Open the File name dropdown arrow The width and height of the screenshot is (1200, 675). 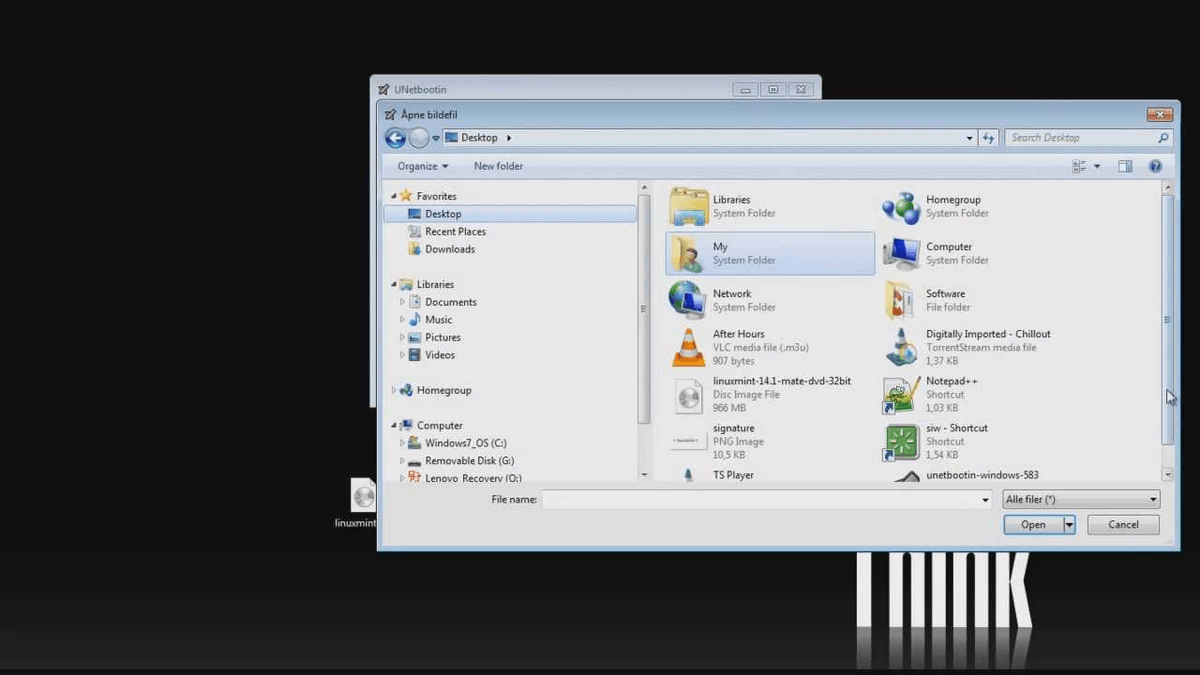point(987,499)
